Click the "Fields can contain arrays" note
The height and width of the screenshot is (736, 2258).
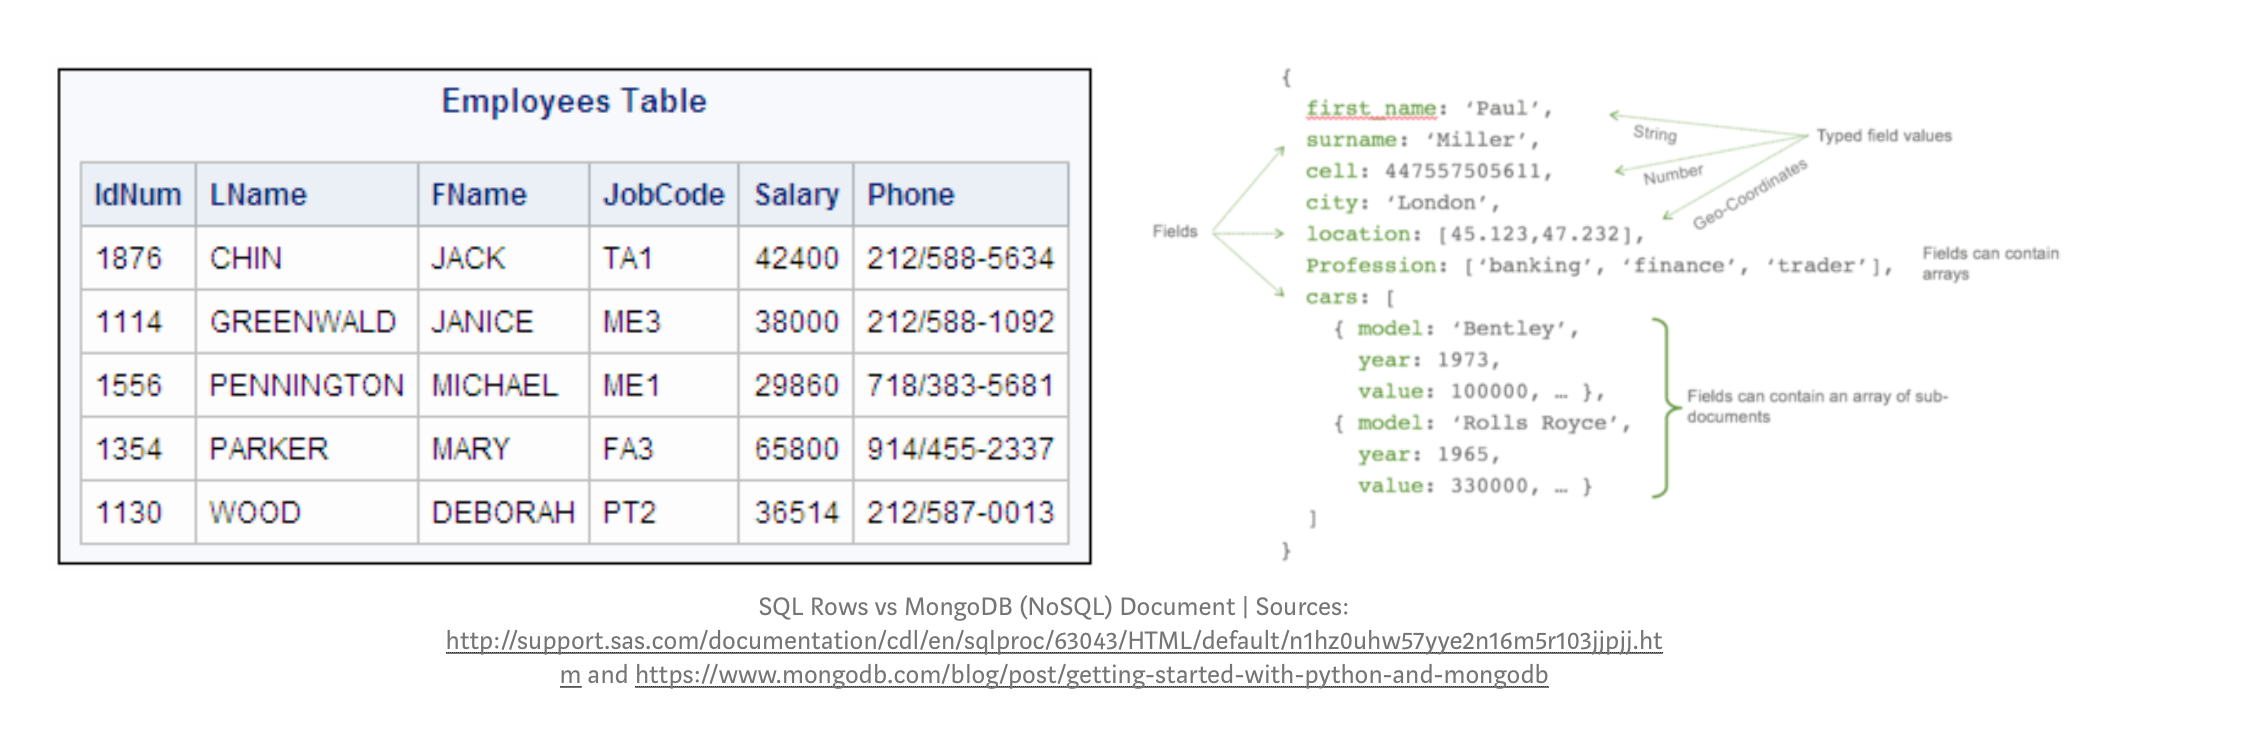pos(1989,263)
